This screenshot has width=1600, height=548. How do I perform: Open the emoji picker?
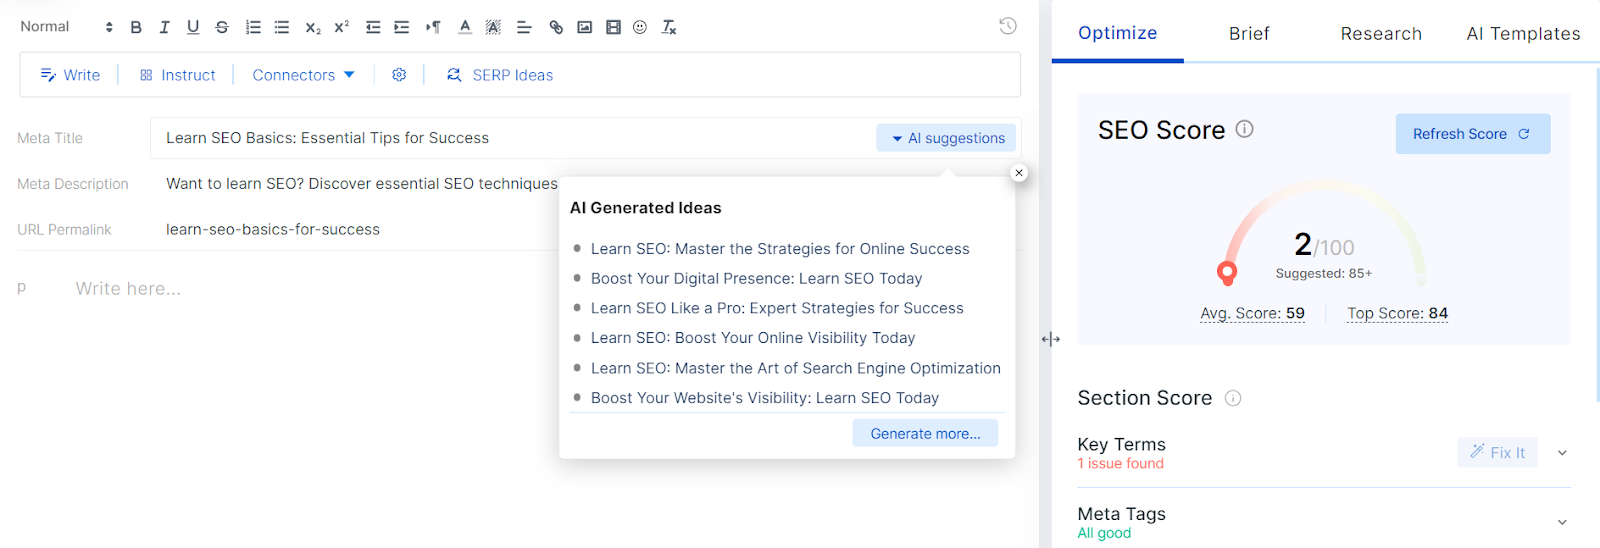[x=640, y=27]
